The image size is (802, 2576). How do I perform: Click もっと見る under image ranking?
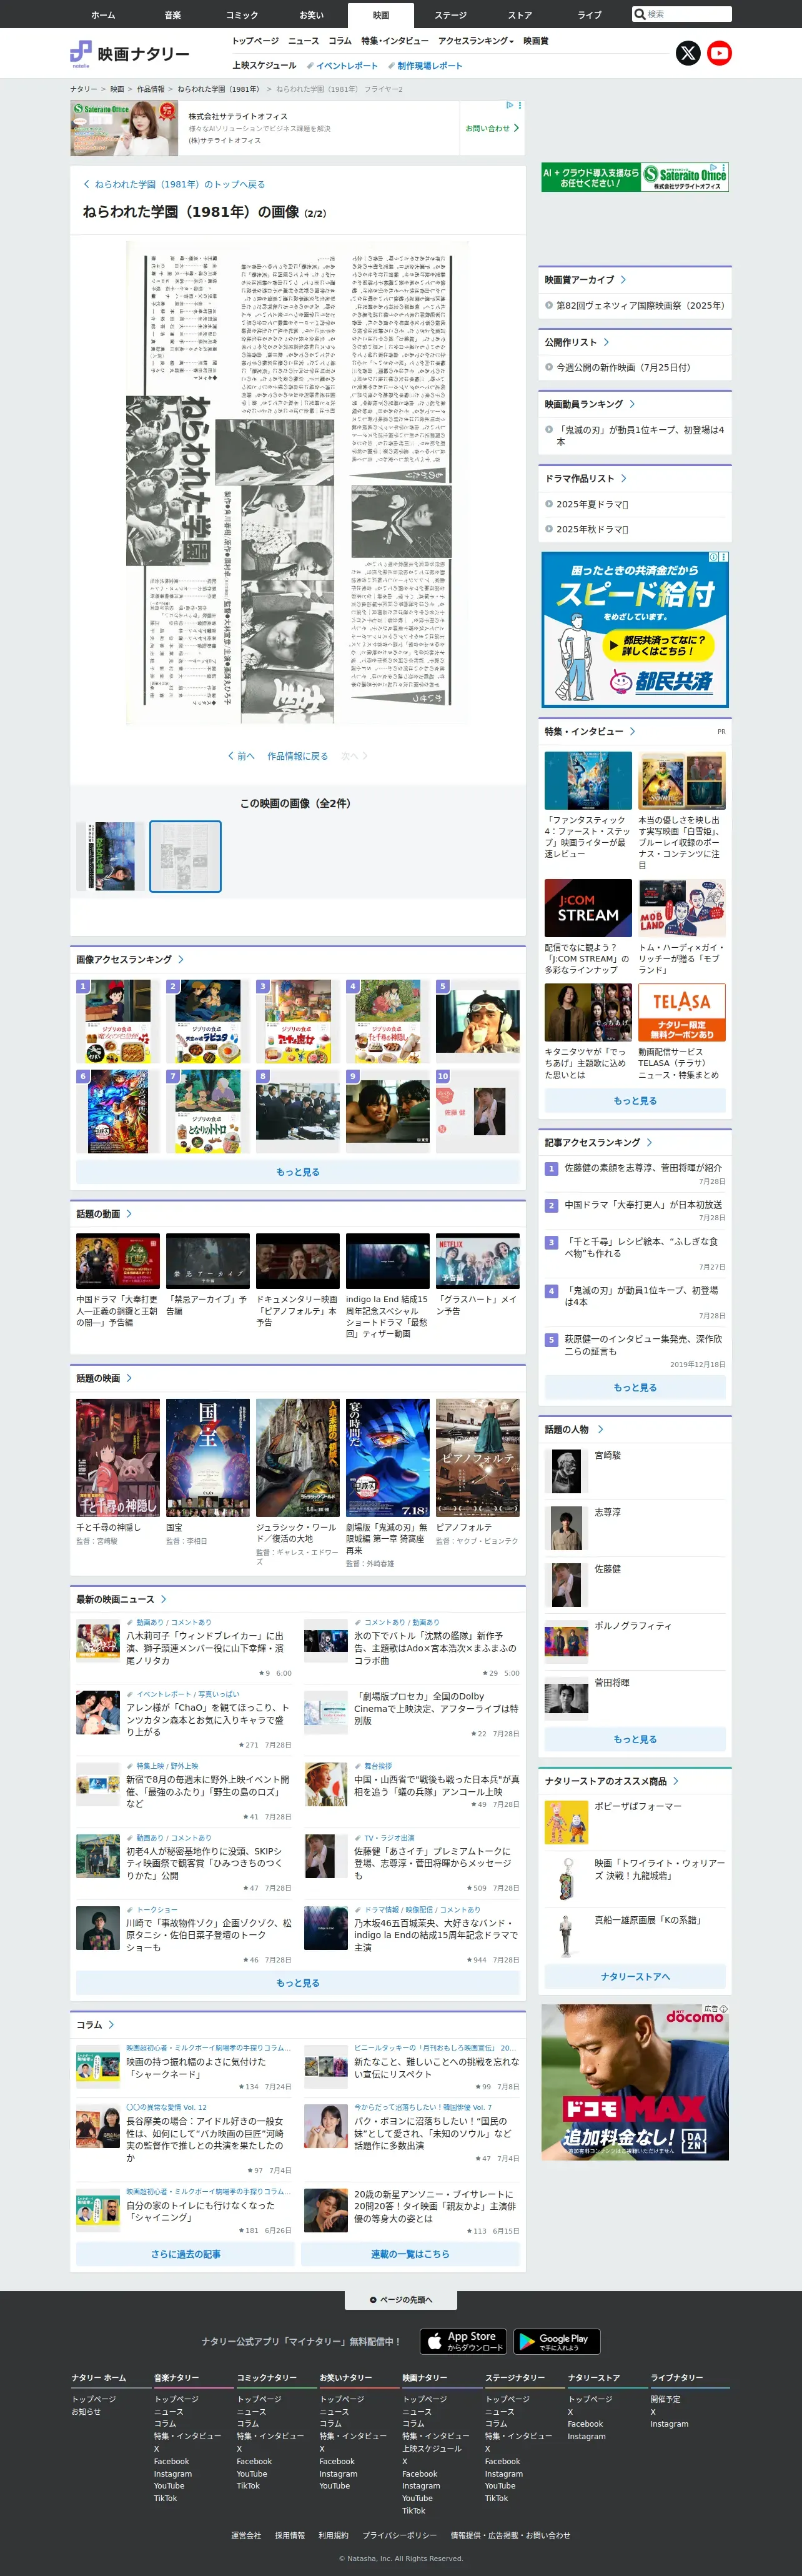point(298,1172)
